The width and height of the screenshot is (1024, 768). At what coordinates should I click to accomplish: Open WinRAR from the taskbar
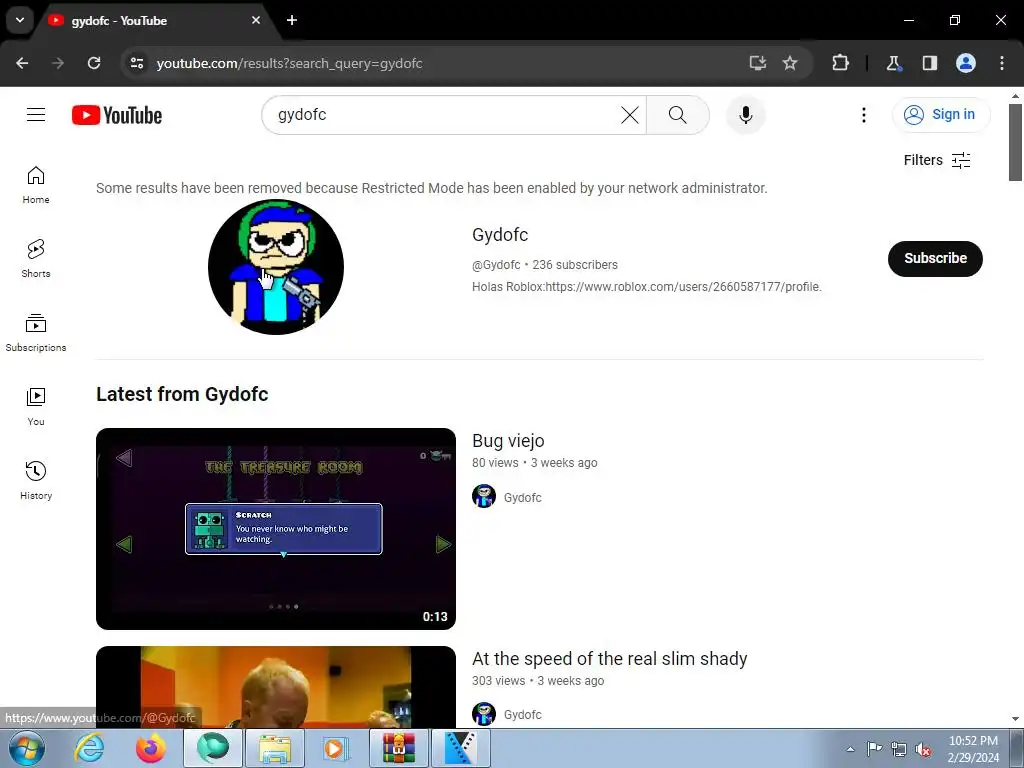coord(398,748)
